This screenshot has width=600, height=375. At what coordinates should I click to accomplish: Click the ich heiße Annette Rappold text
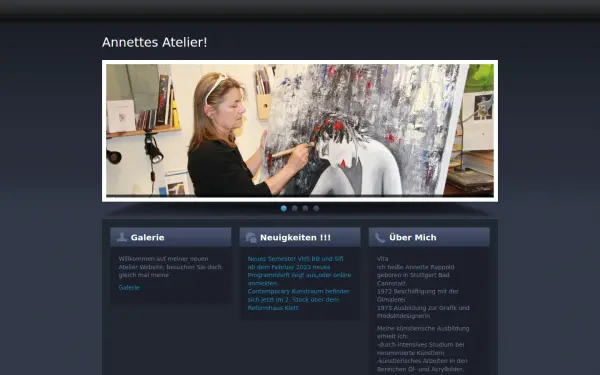pos(416,267)
